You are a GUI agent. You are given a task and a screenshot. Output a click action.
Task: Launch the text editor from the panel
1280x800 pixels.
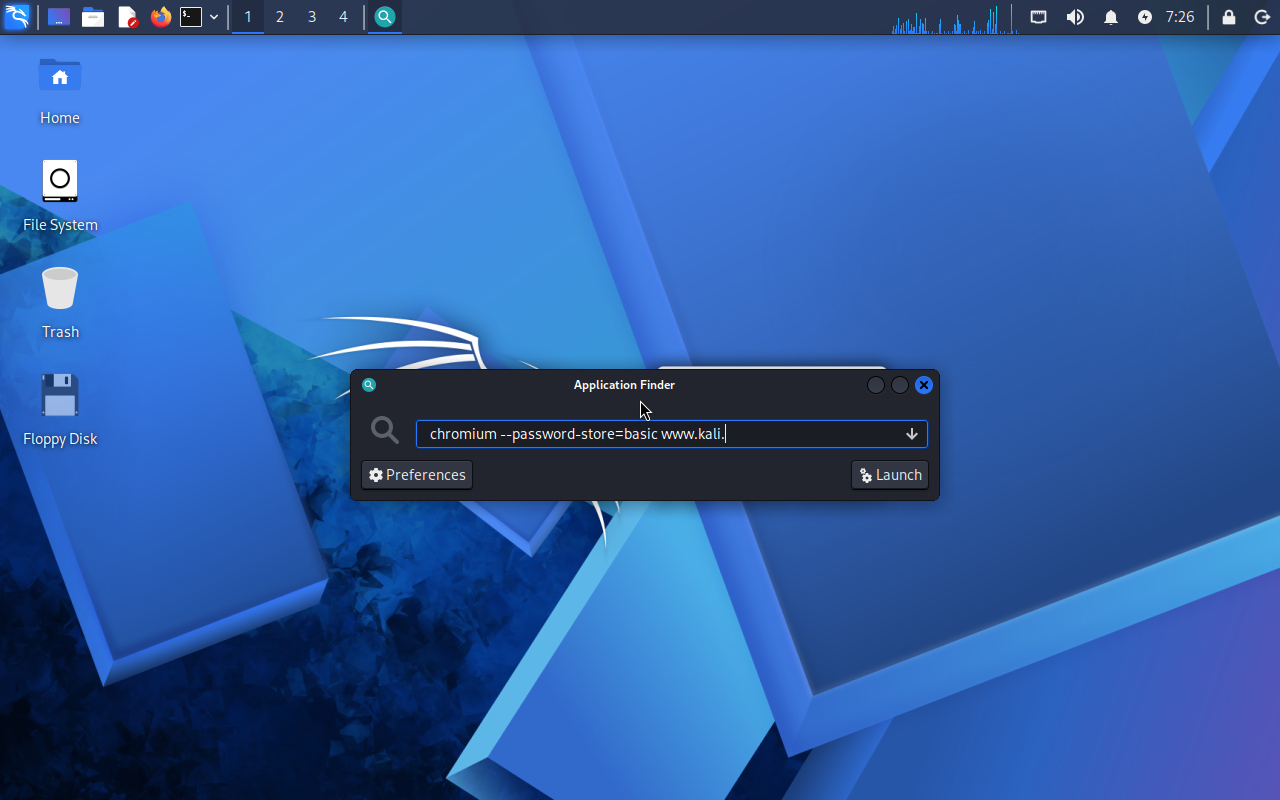tap(127, 17)
